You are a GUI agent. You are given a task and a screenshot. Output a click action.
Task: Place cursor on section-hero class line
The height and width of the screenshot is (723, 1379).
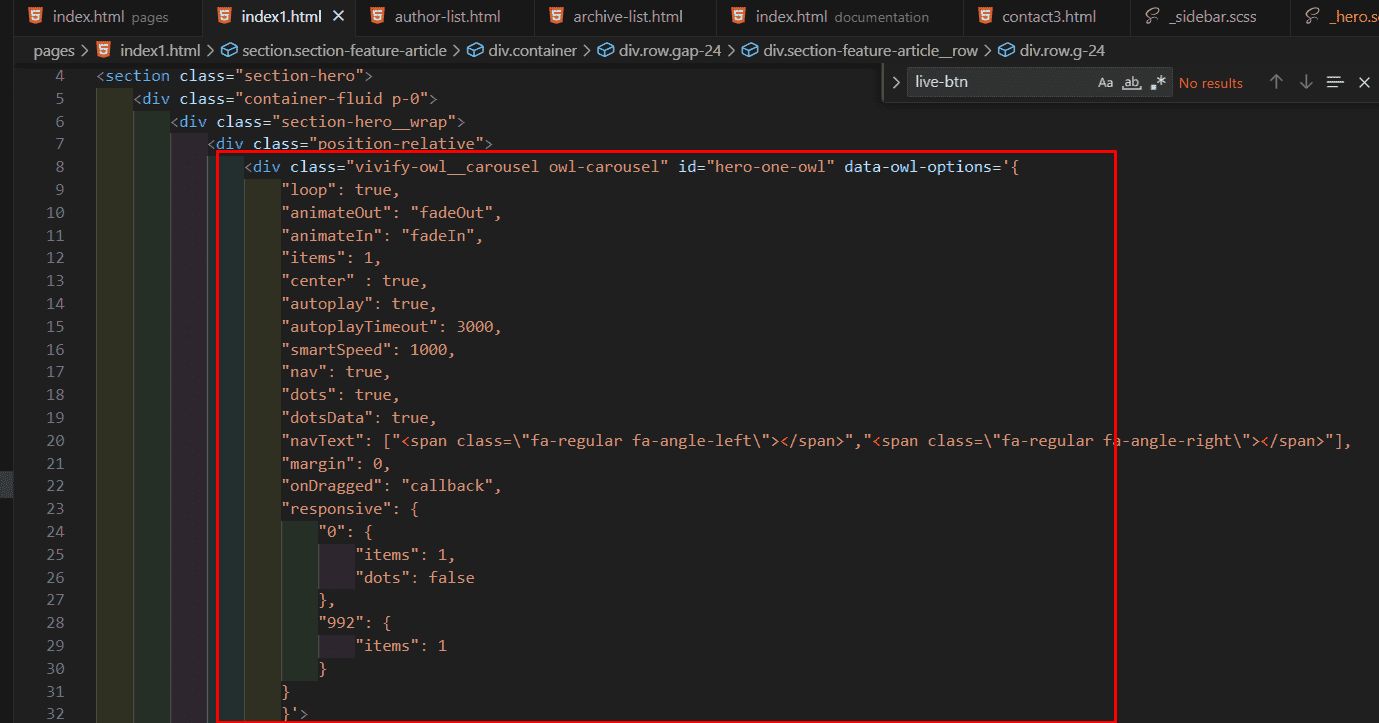(x=234, y=76)
